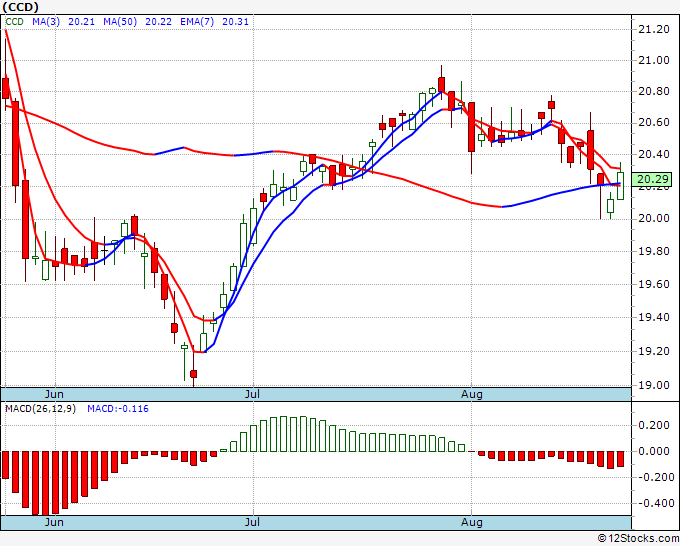The width and height of the screenshot is (680, 546).
Task: Click the current price tag 20.29
Action: 652,179
